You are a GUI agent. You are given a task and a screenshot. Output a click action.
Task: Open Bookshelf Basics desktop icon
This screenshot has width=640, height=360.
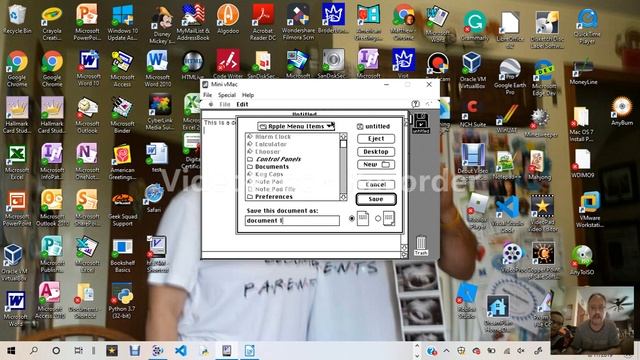coord(122,255)
